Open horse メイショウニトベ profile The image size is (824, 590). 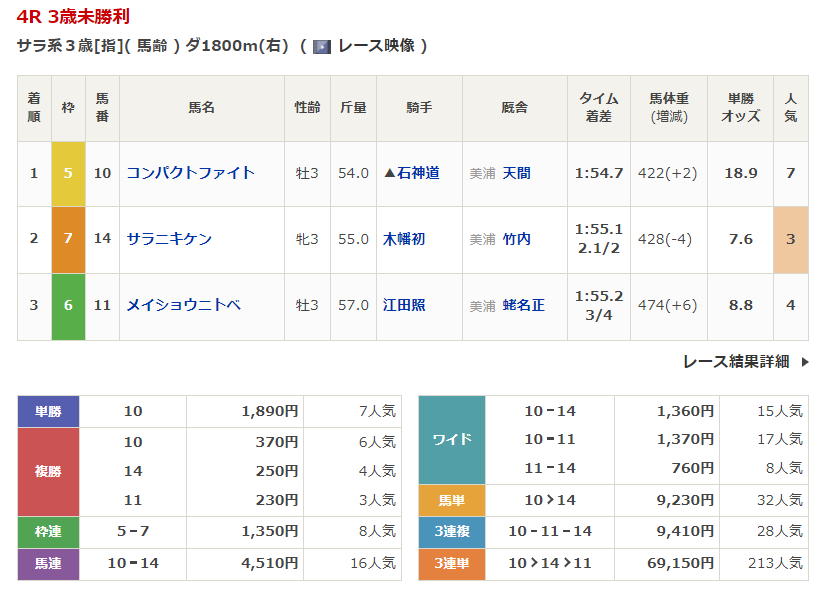[x=183, y=305]
